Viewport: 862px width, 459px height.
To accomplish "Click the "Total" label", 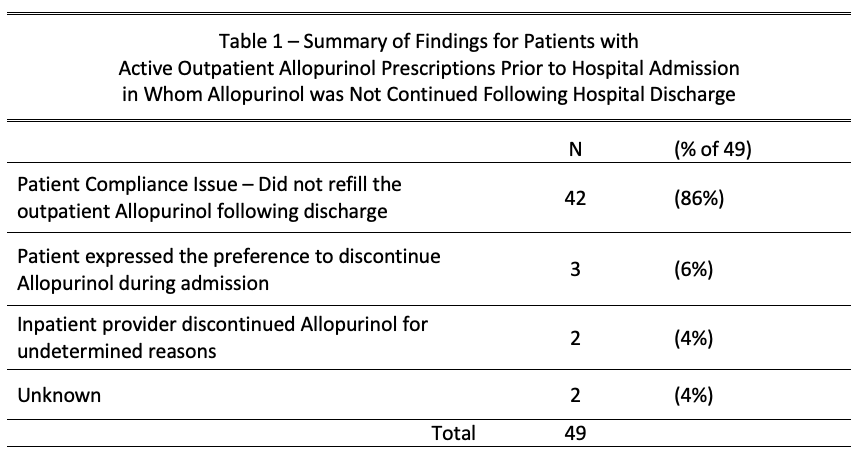I will point(453,433).
